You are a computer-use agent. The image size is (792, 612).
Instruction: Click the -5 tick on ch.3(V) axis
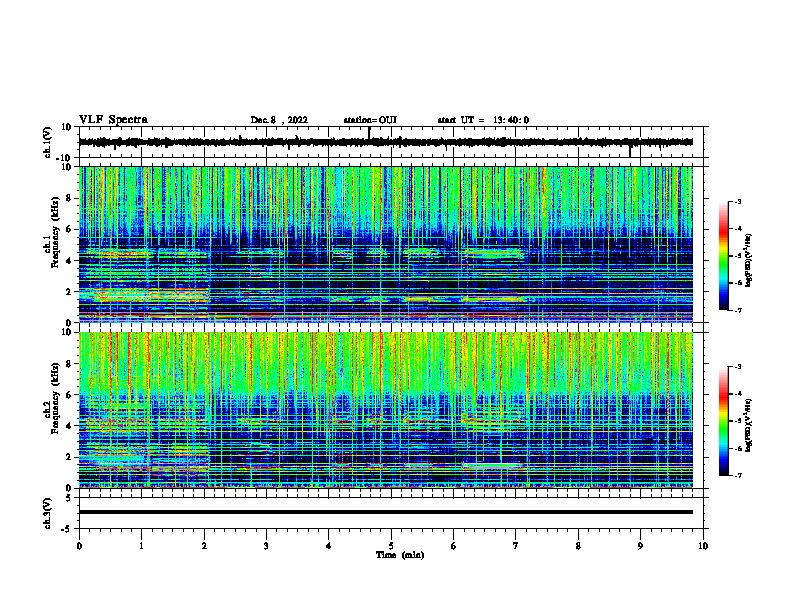(67, 529)
